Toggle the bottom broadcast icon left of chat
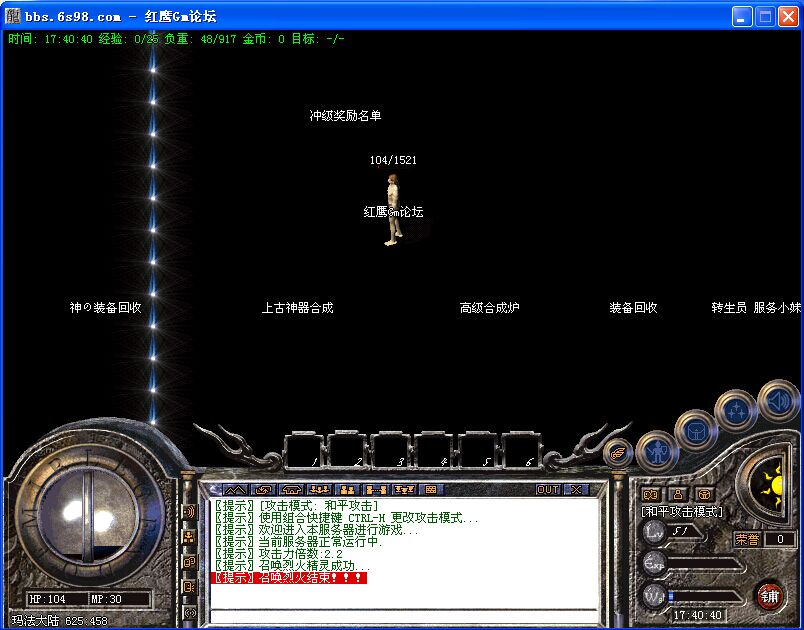The image size is (804, 630). tap(190, 612)
